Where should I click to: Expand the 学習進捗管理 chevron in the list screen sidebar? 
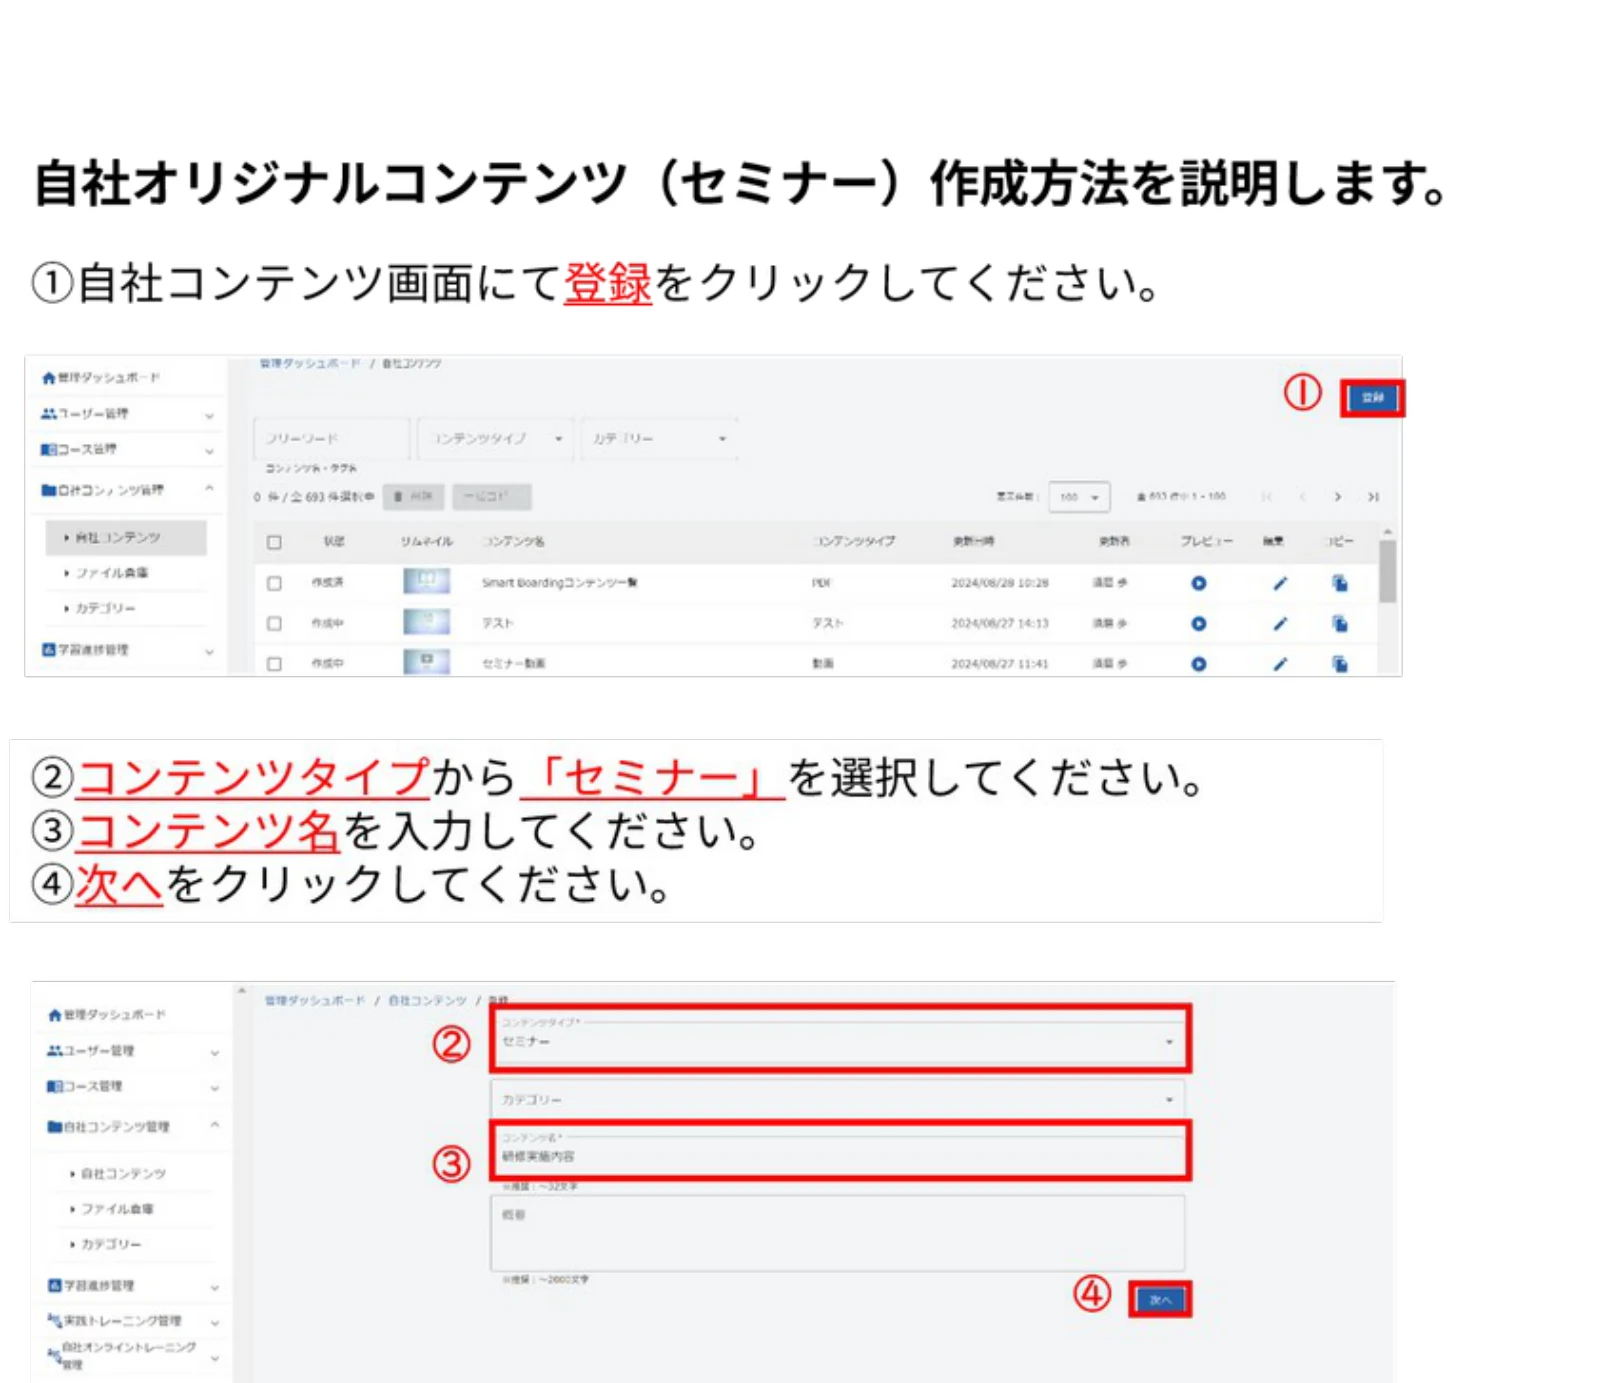pos(209,652)
